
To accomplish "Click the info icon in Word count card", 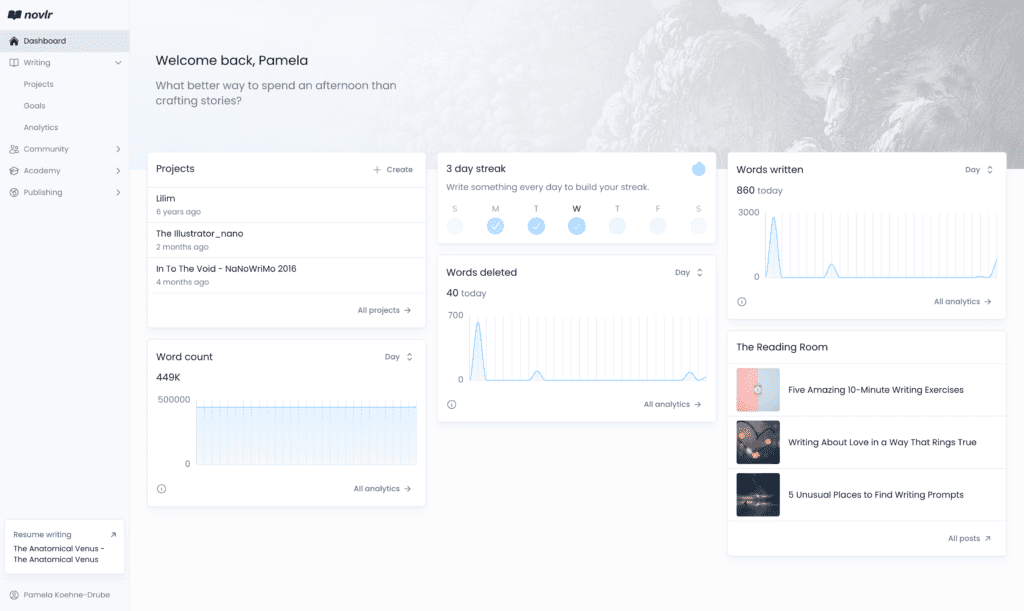I will point(161,488).
